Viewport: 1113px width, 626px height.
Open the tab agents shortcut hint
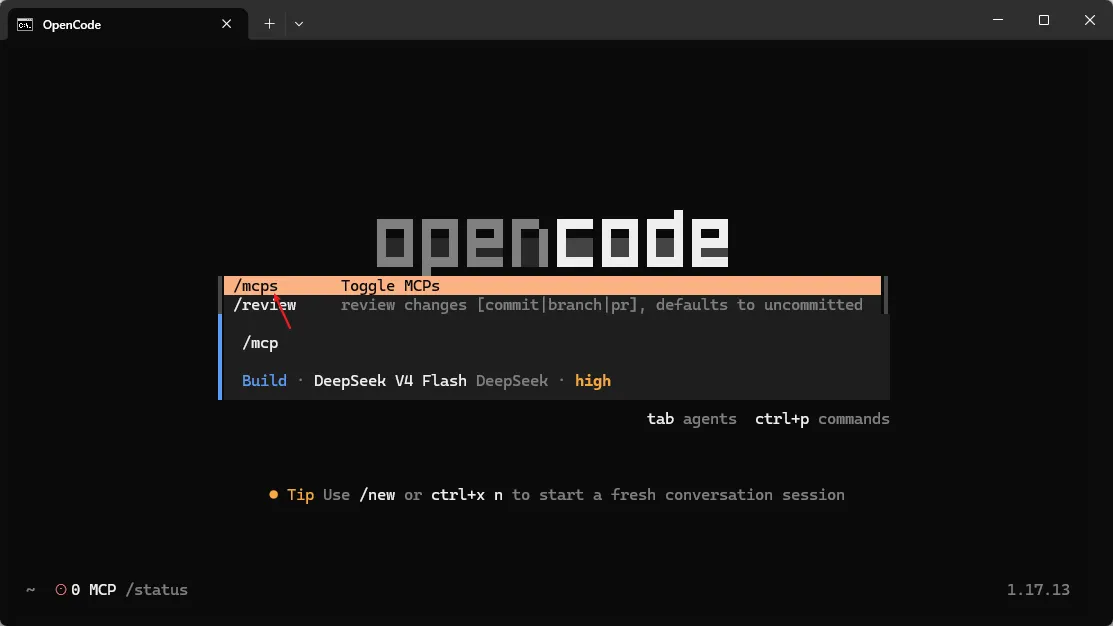coord(691,419)
